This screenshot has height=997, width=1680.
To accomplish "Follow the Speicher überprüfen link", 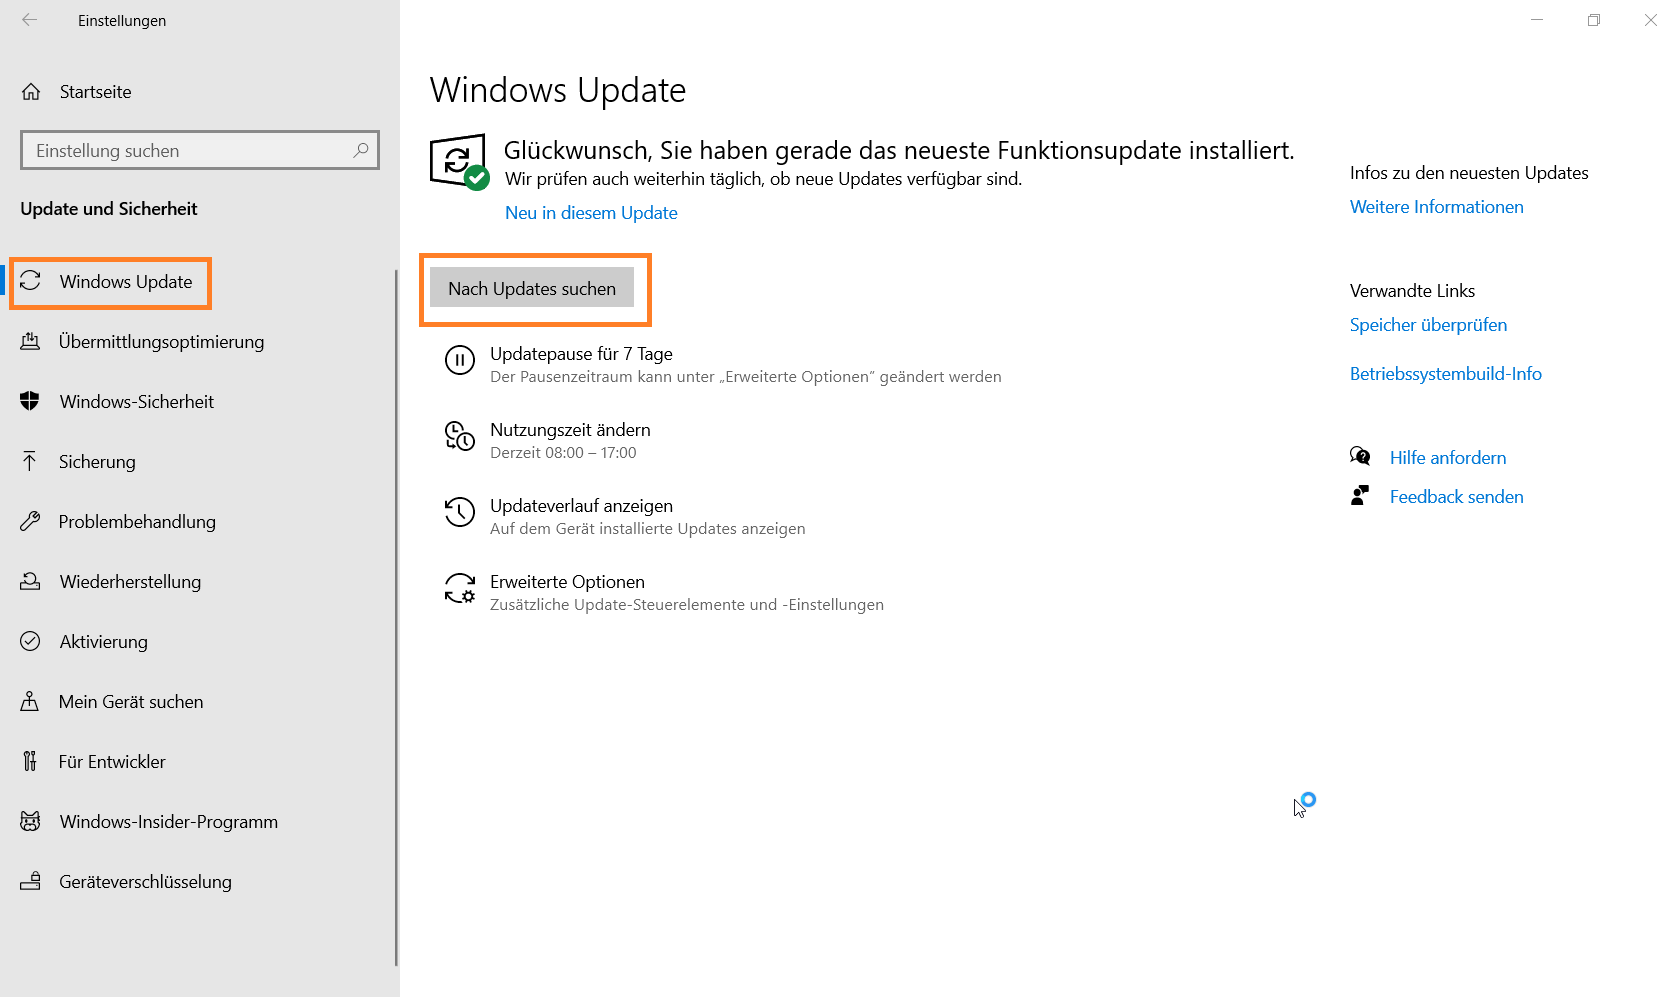I will [x=1428, y=324].
